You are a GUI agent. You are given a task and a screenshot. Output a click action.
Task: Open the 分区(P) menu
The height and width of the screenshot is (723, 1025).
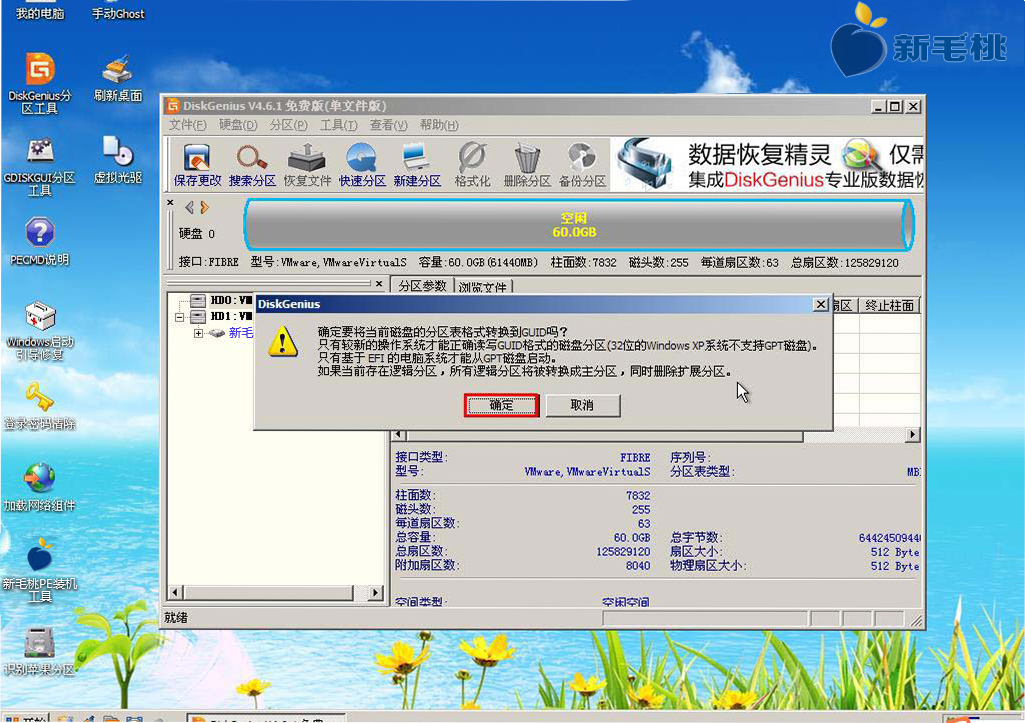(288, 125)
